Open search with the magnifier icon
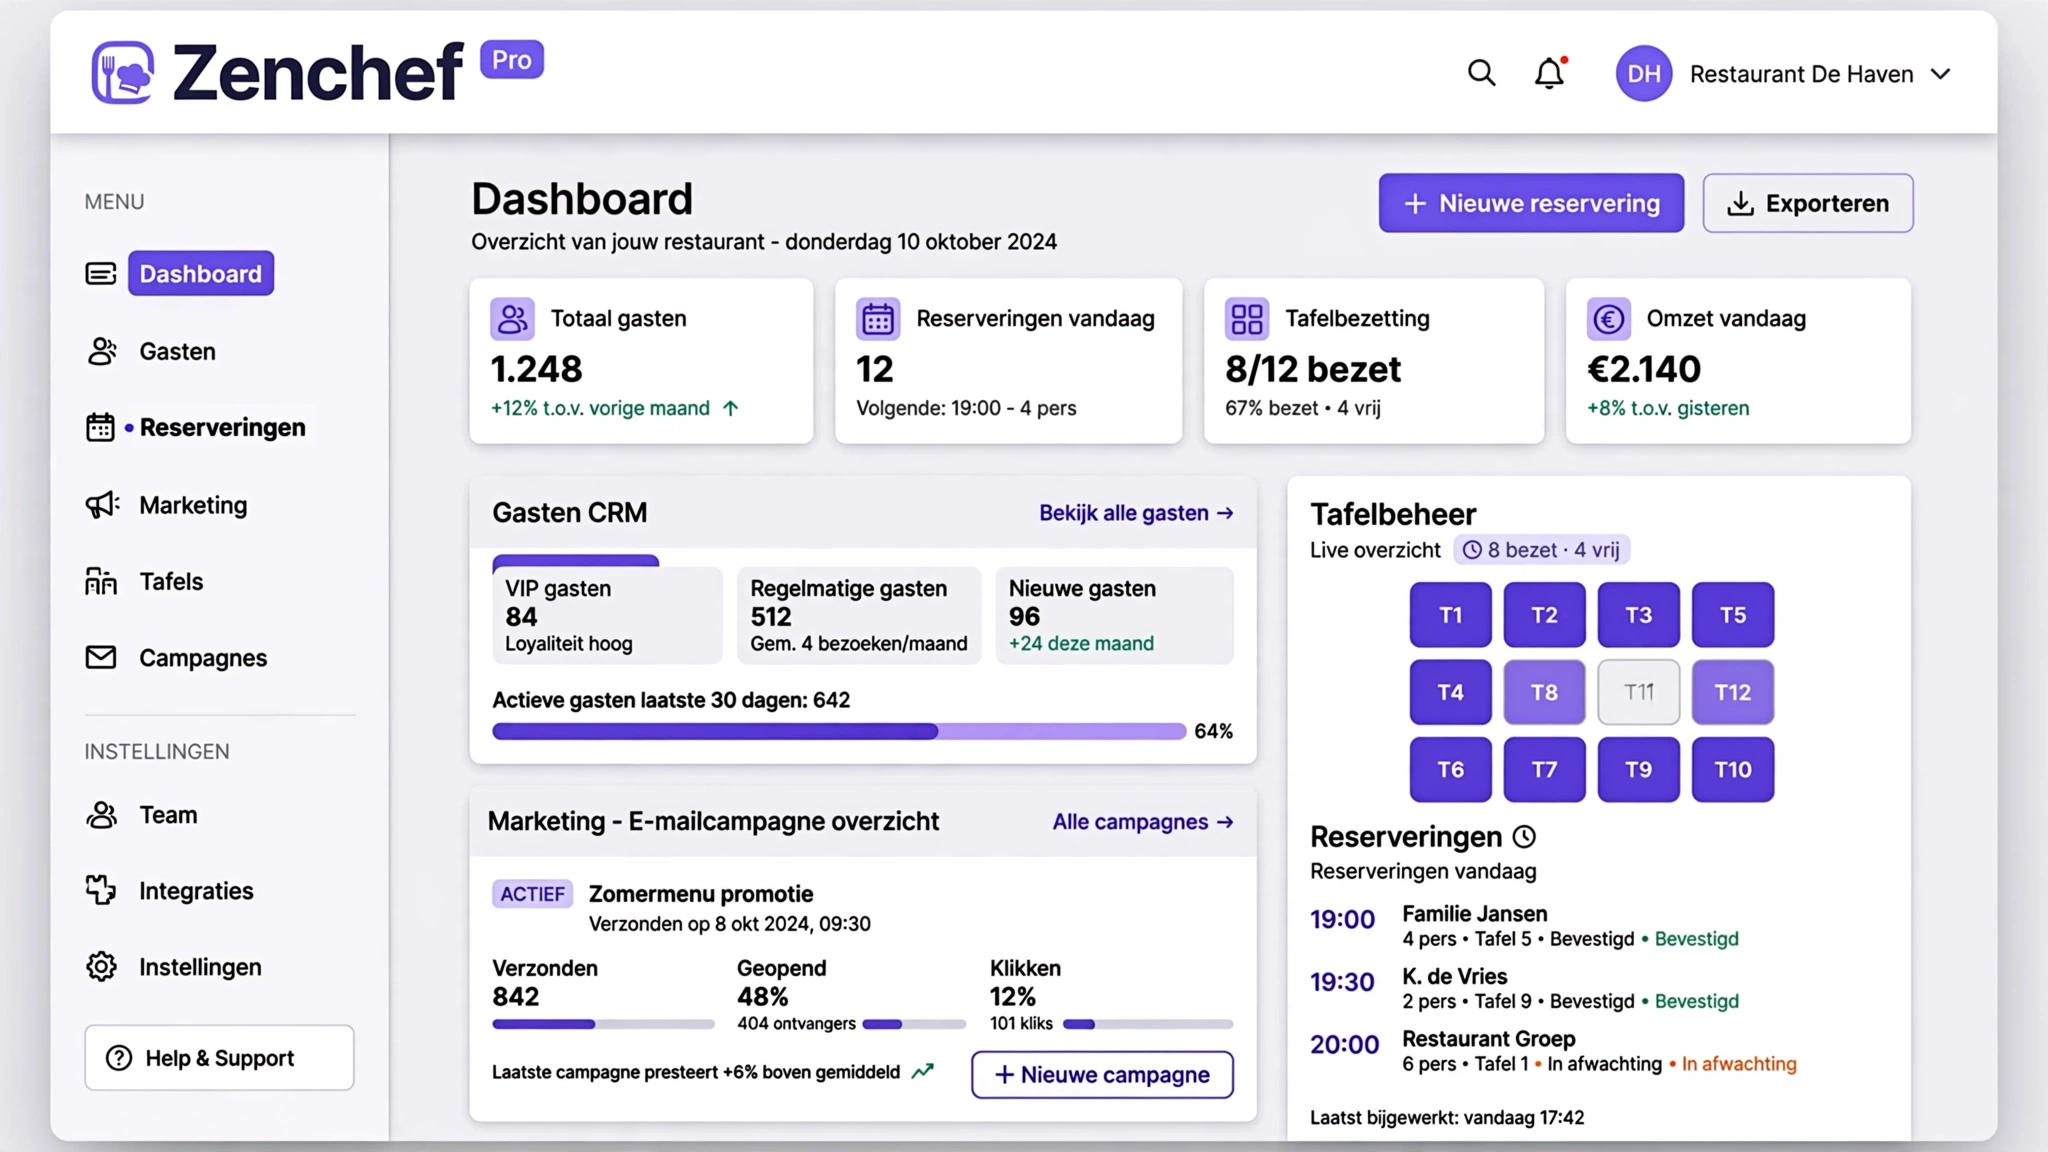 click(x=1481, y=73)
